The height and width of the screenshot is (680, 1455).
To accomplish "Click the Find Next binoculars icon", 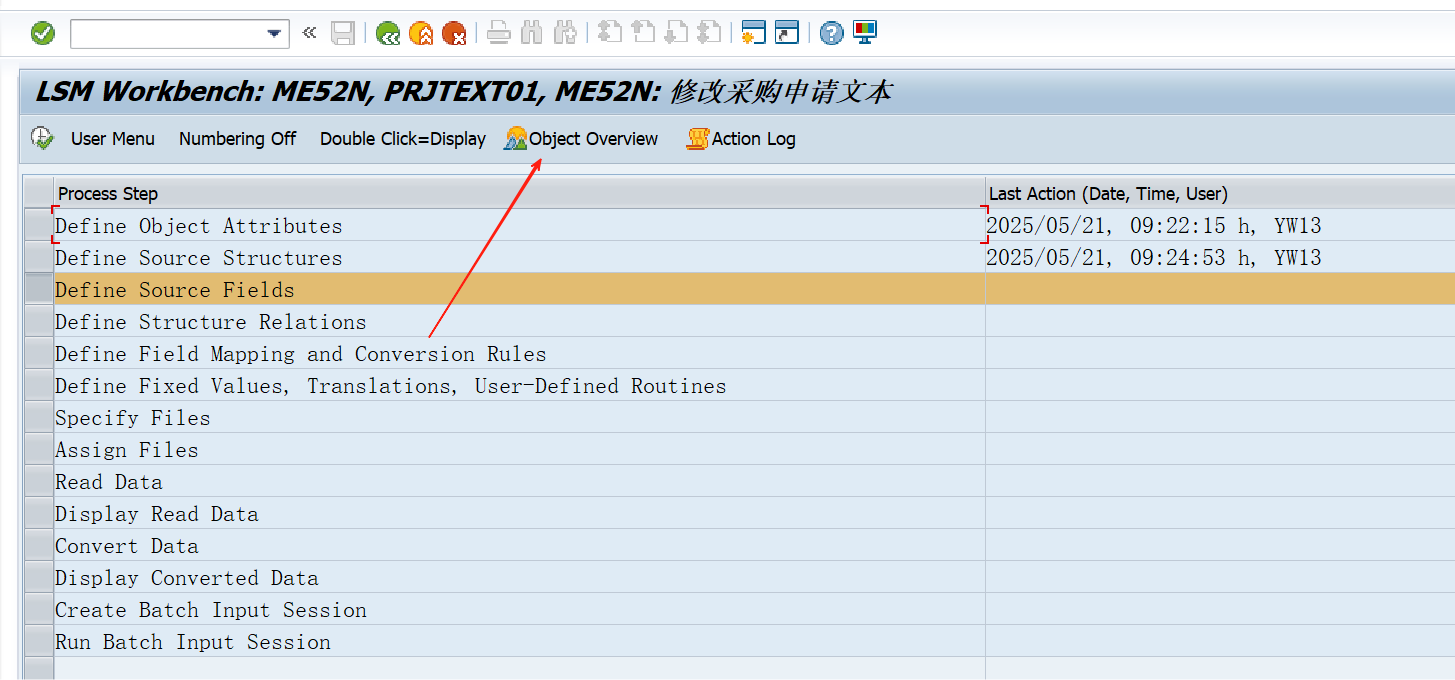I will click(x=565, y=34).
